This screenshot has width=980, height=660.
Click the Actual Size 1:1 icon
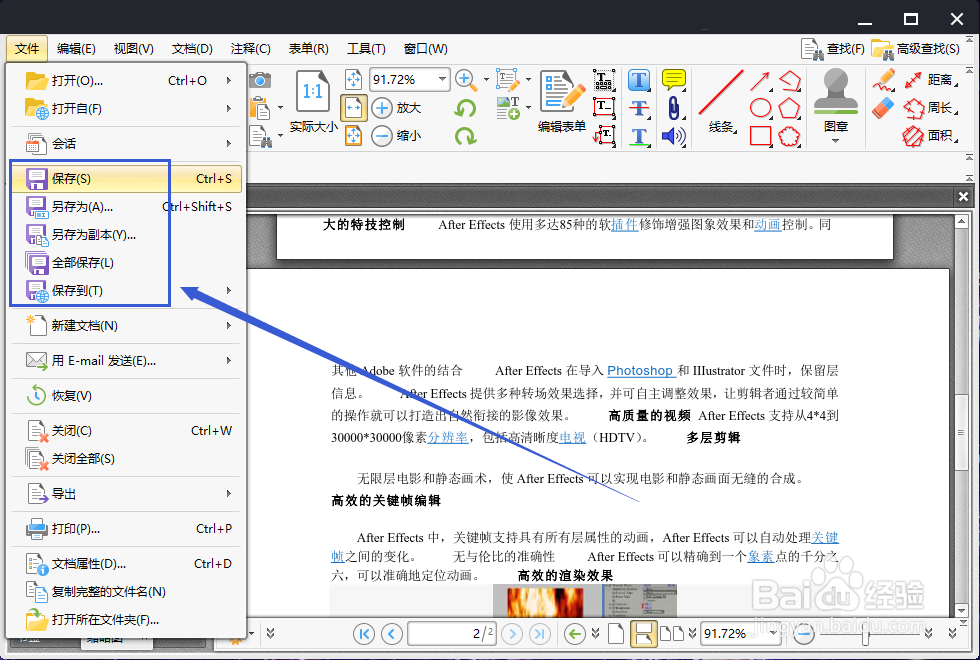312,92
